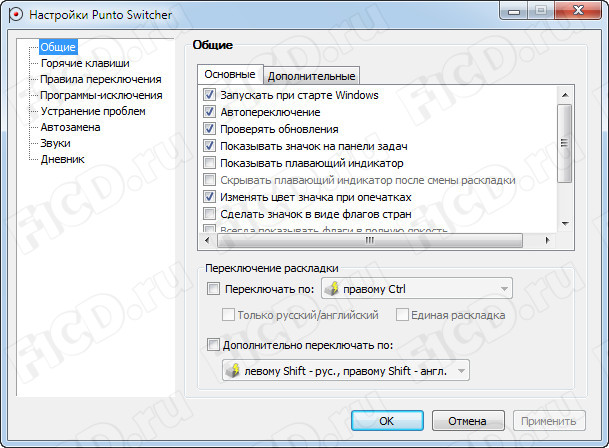Click the horizontal scrollbar thumb
Screen dimensions: 609x448
(370, 241)
